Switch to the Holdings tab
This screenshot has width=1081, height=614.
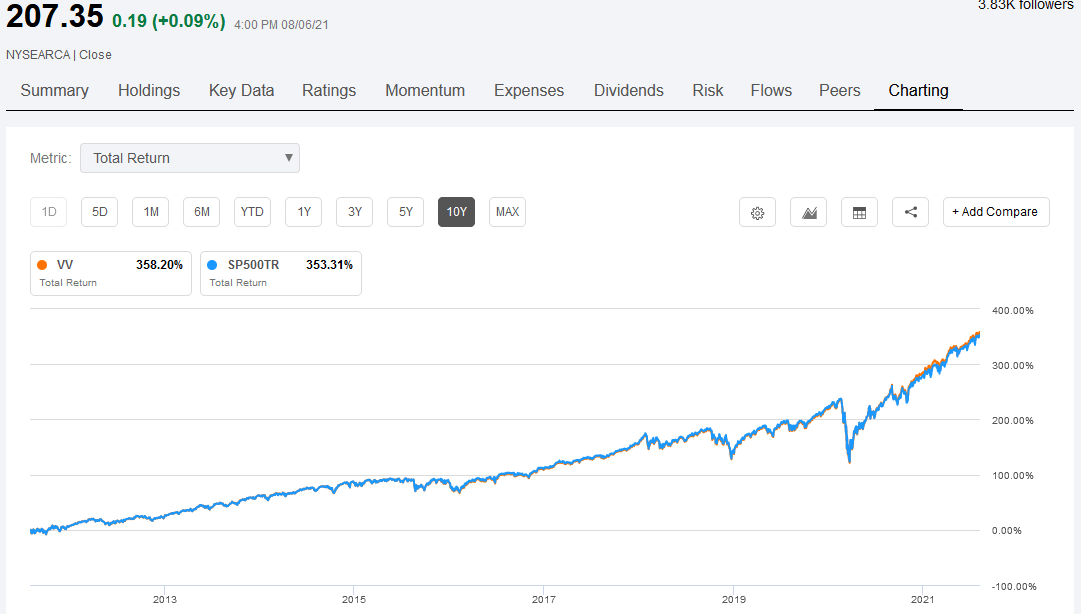[149, 90]
